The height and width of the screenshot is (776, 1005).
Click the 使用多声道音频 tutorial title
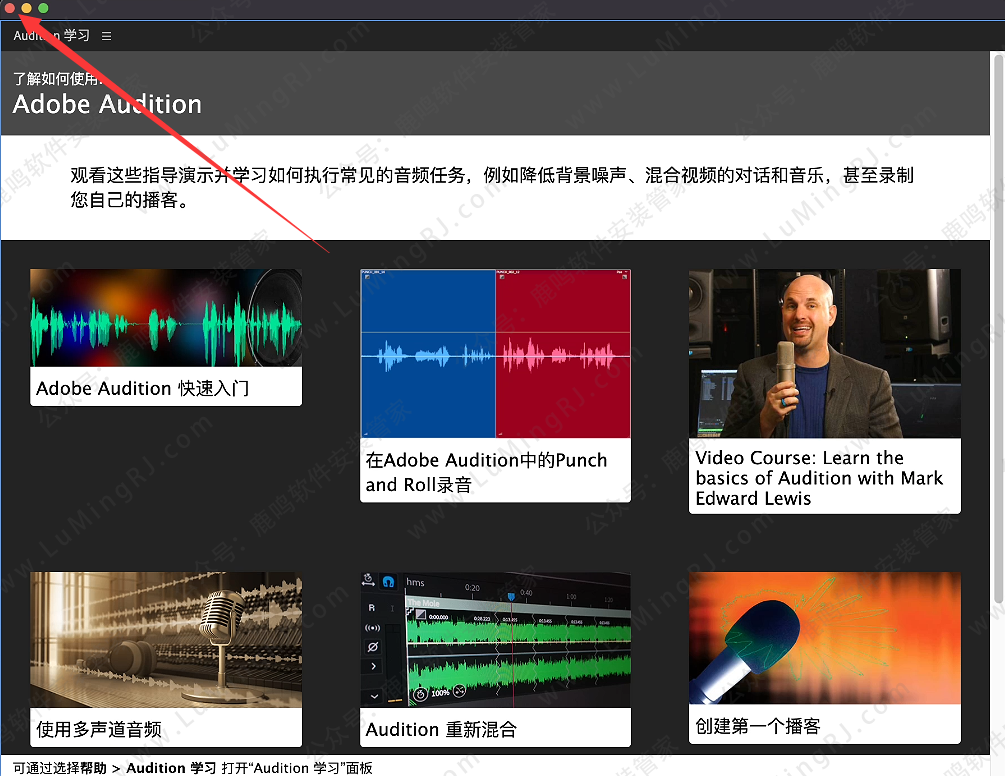[99, 729]
